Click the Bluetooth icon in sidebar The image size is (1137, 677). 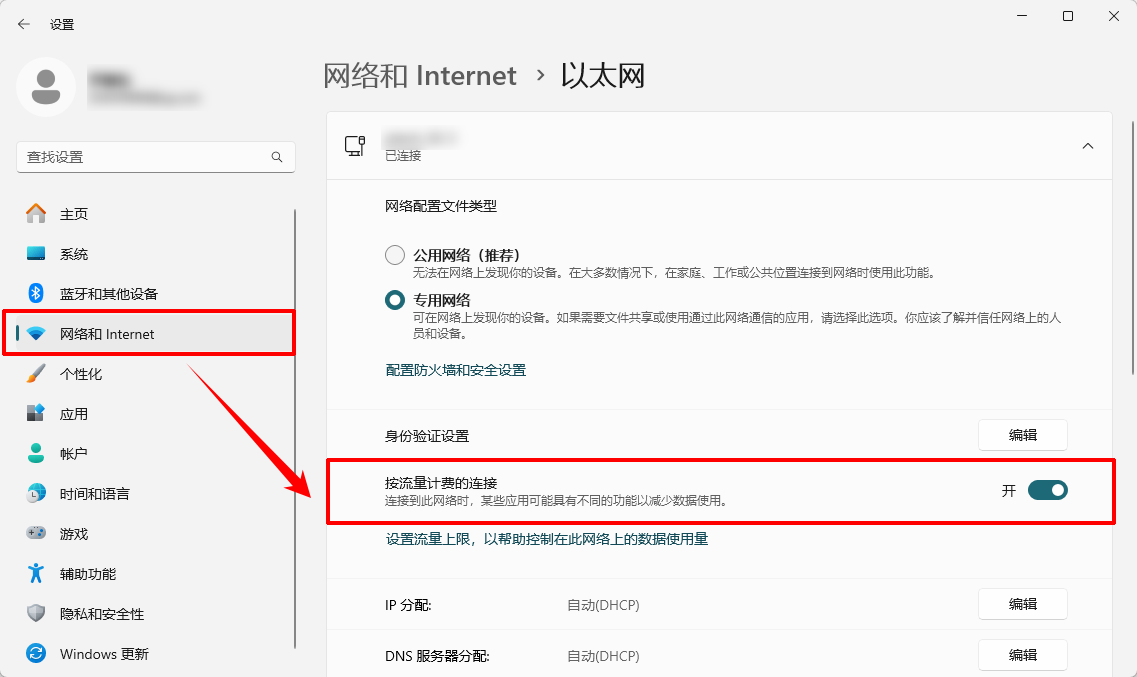(x=36, y=294)
